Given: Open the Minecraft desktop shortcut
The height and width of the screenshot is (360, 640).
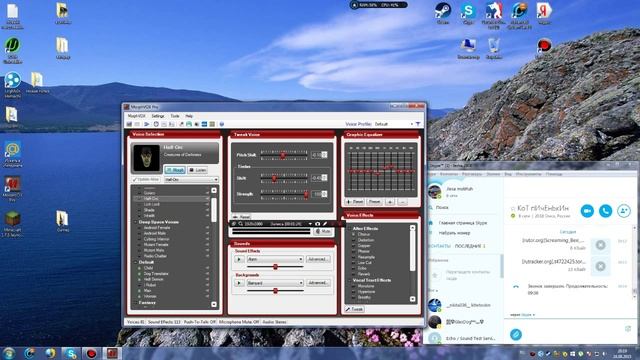Looking at the screenshot, I should point(12,223).
